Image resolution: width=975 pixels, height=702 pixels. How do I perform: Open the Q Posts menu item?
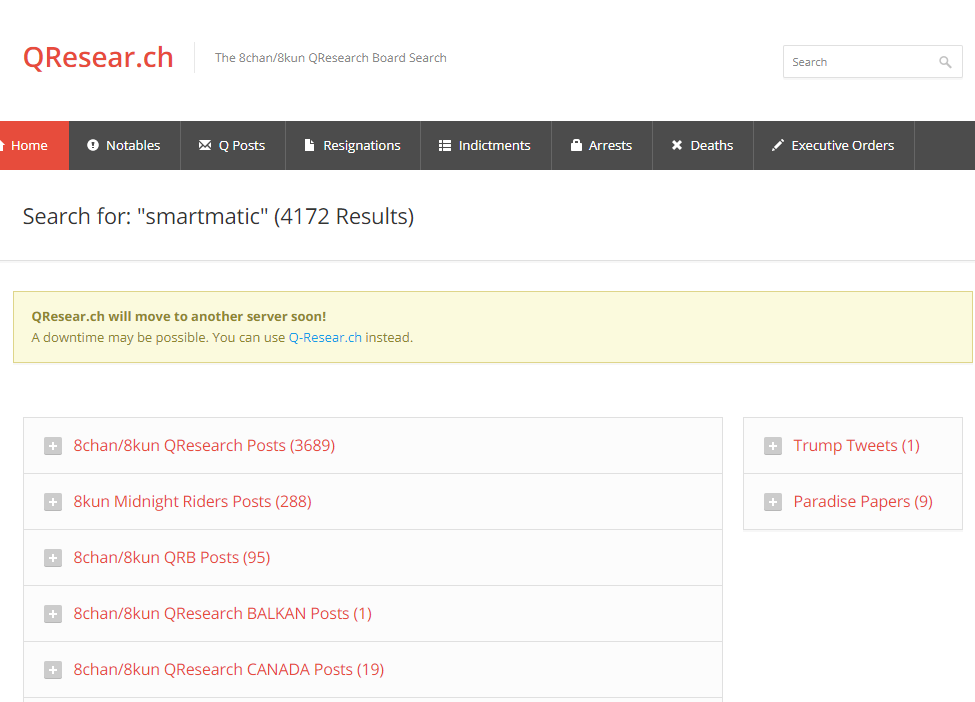coord(233,145)
